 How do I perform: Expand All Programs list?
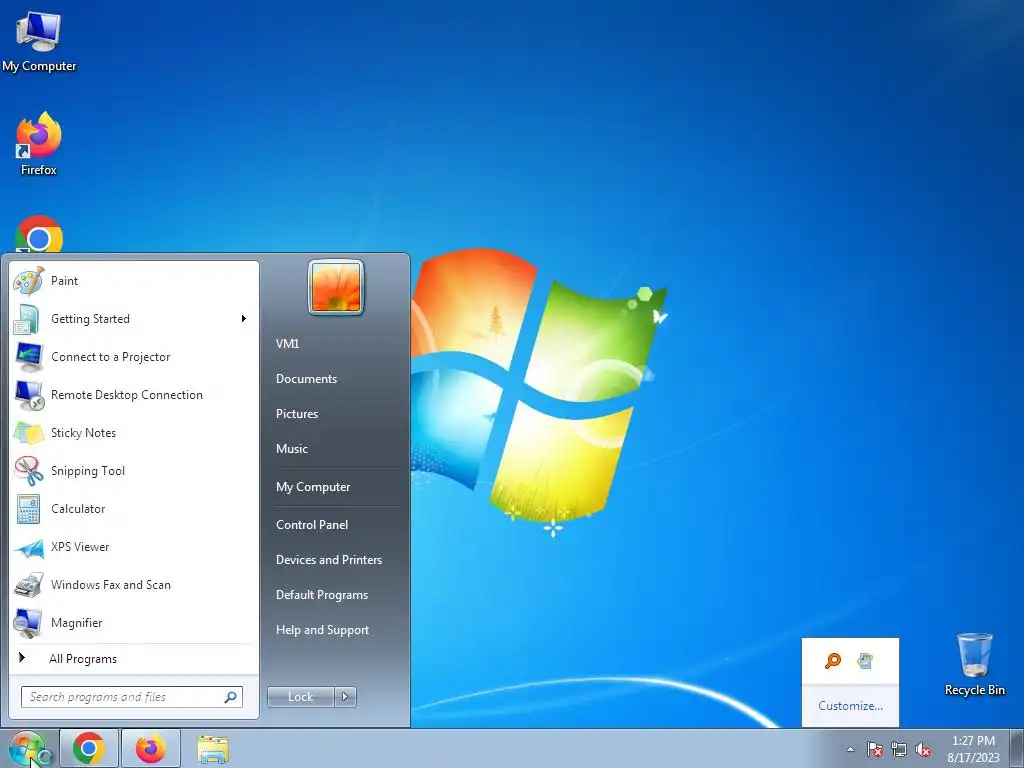click(x=134, y=659)
